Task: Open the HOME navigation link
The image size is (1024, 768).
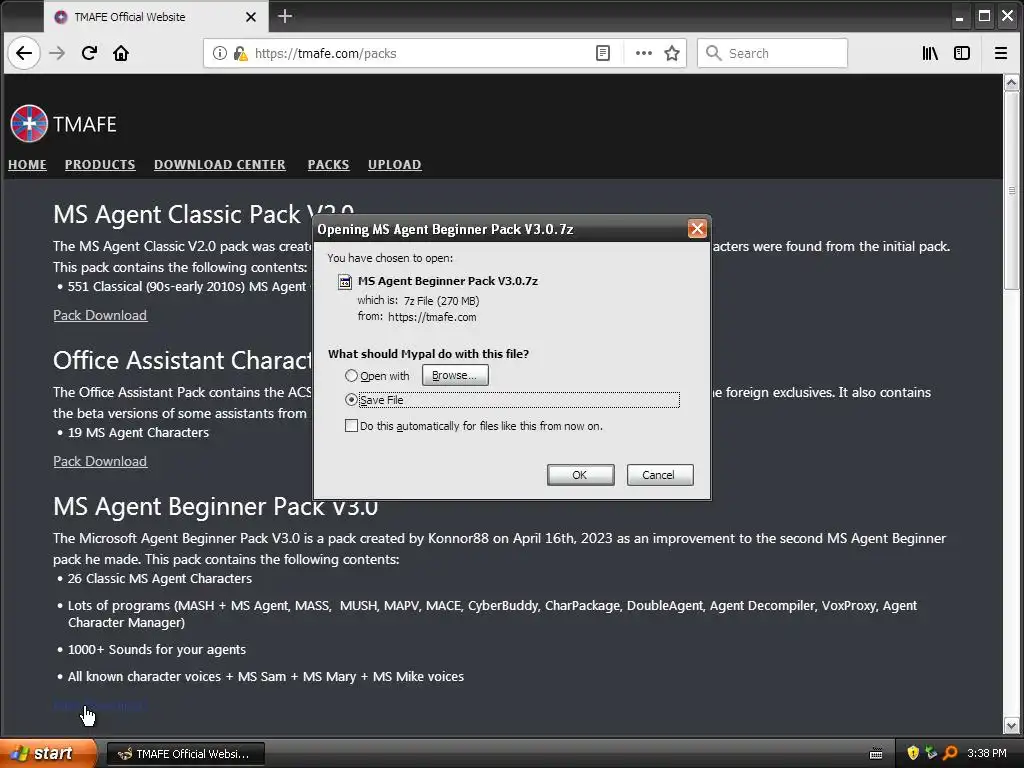Action: pos(27,165)
